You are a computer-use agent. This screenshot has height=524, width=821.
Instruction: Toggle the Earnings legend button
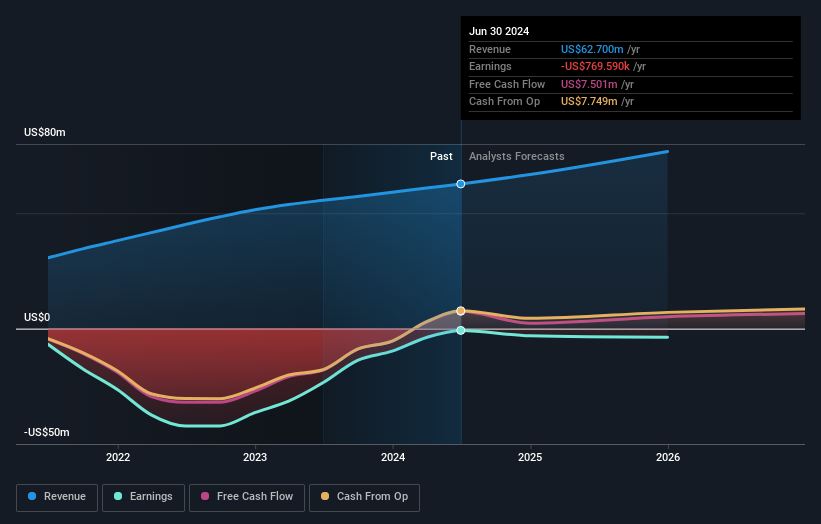143,497
